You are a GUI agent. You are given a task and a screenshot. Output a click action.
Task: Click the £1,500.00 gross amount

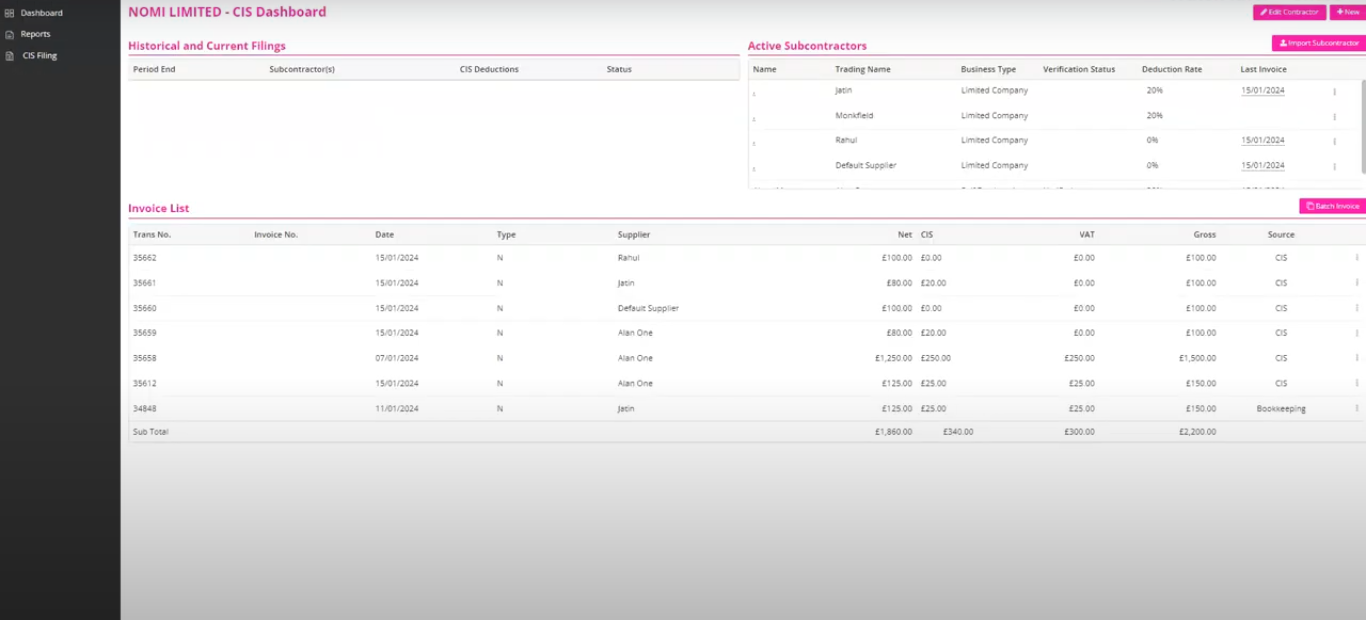pos(1197,358)
